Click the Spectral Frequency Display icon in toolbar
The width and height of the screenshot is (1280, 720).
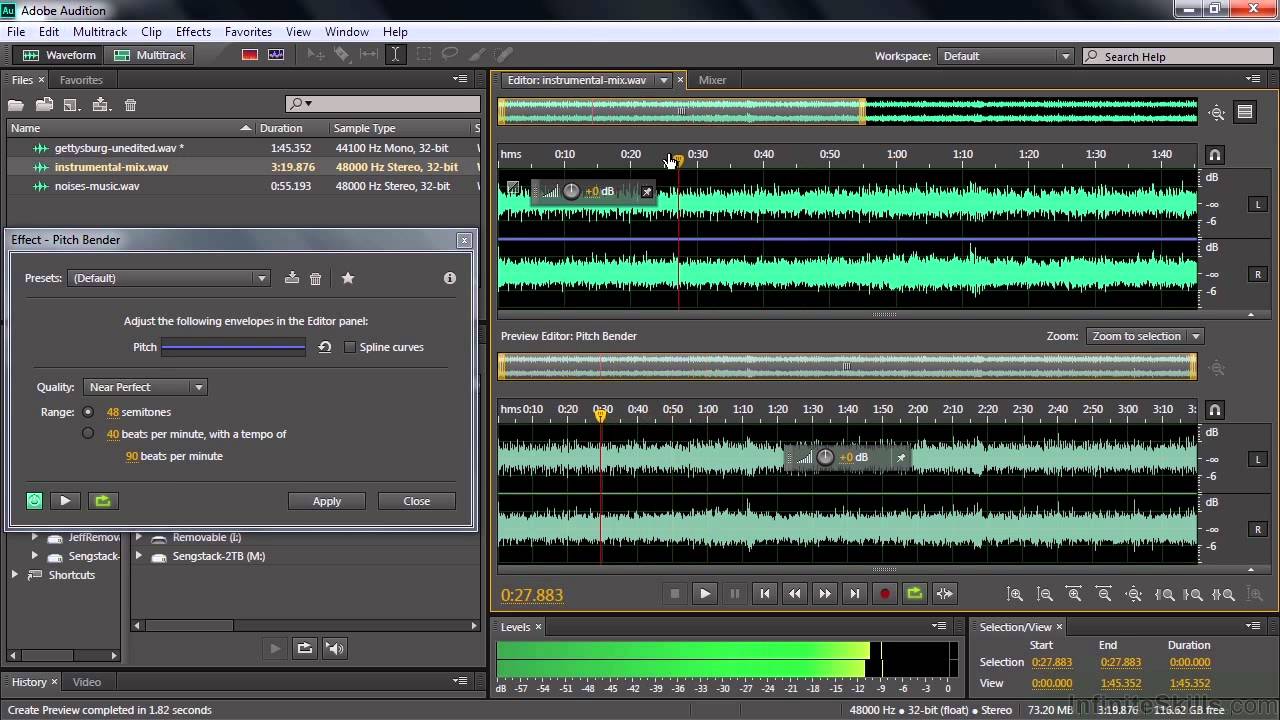tap(250, 55)
